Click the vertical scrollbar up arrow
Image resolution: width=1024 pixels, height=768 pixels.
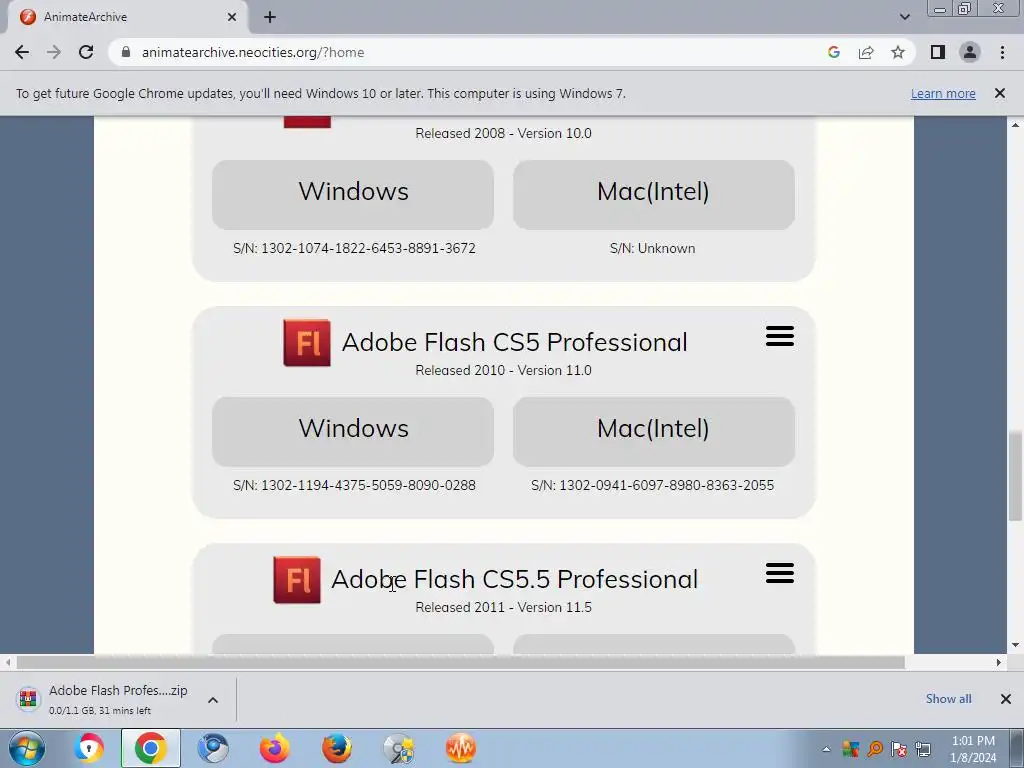click(x=1015, y=125)
